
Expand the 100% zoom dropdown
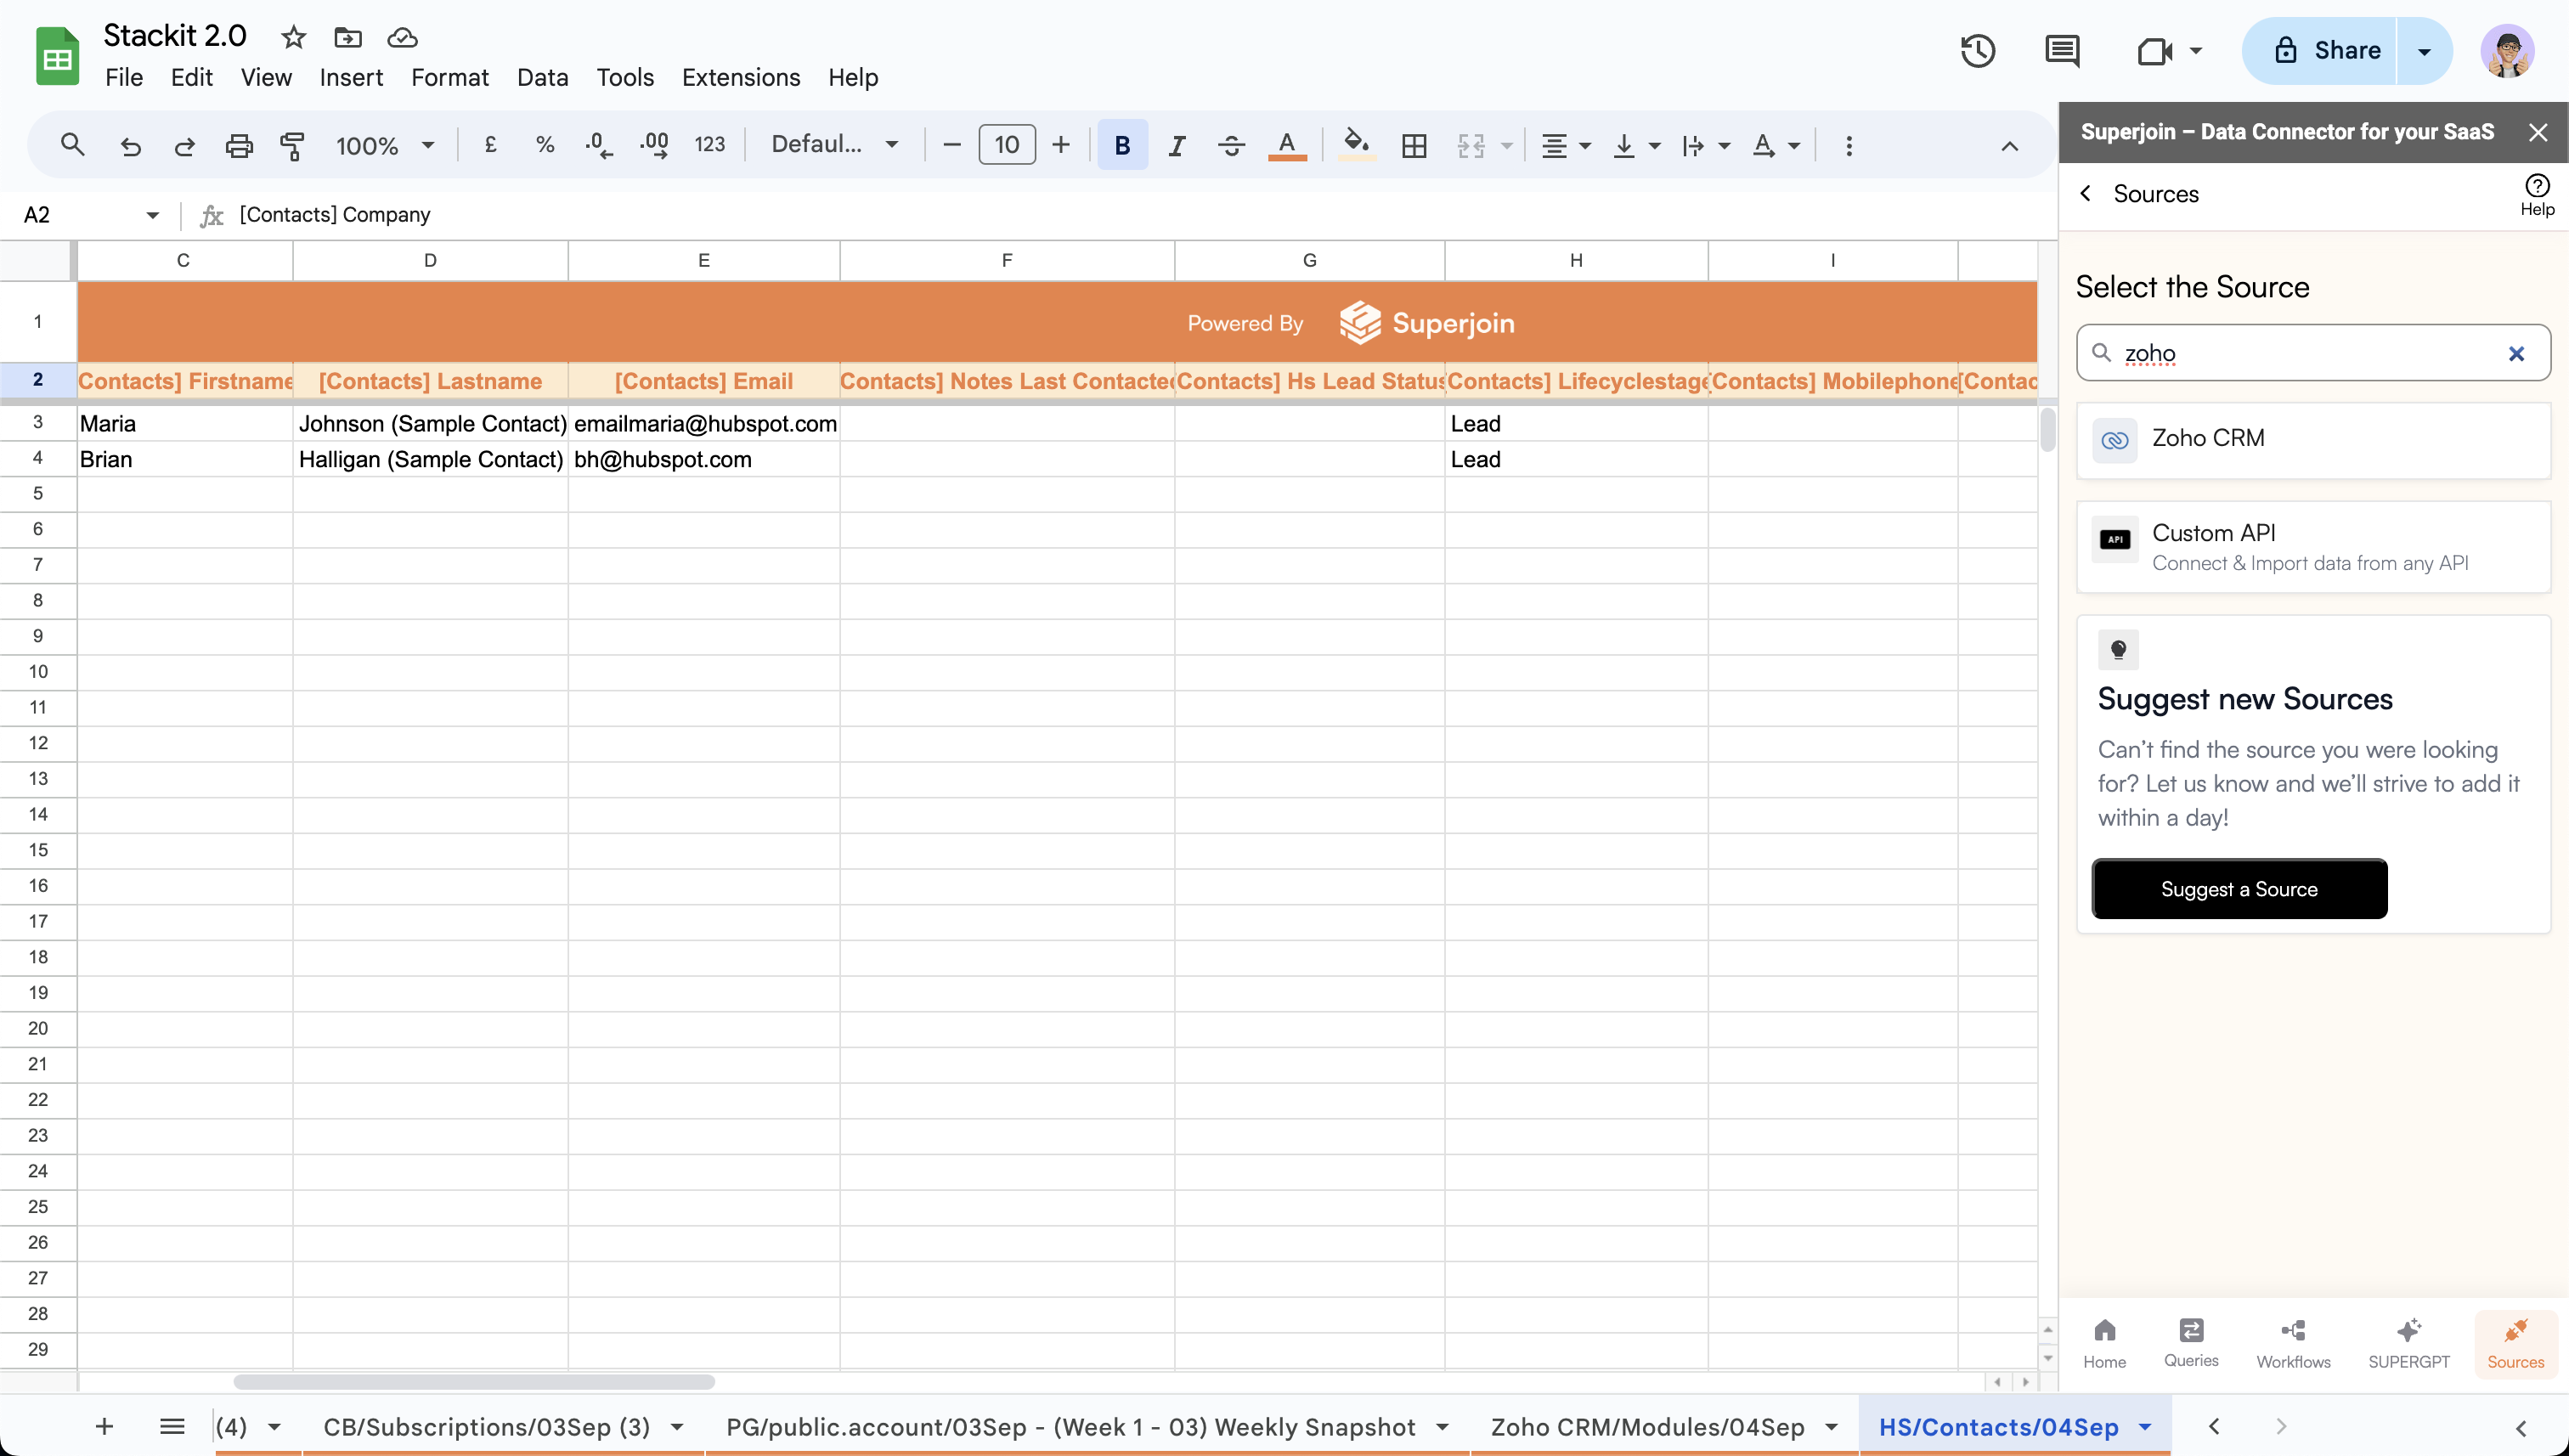coord(385,146)
